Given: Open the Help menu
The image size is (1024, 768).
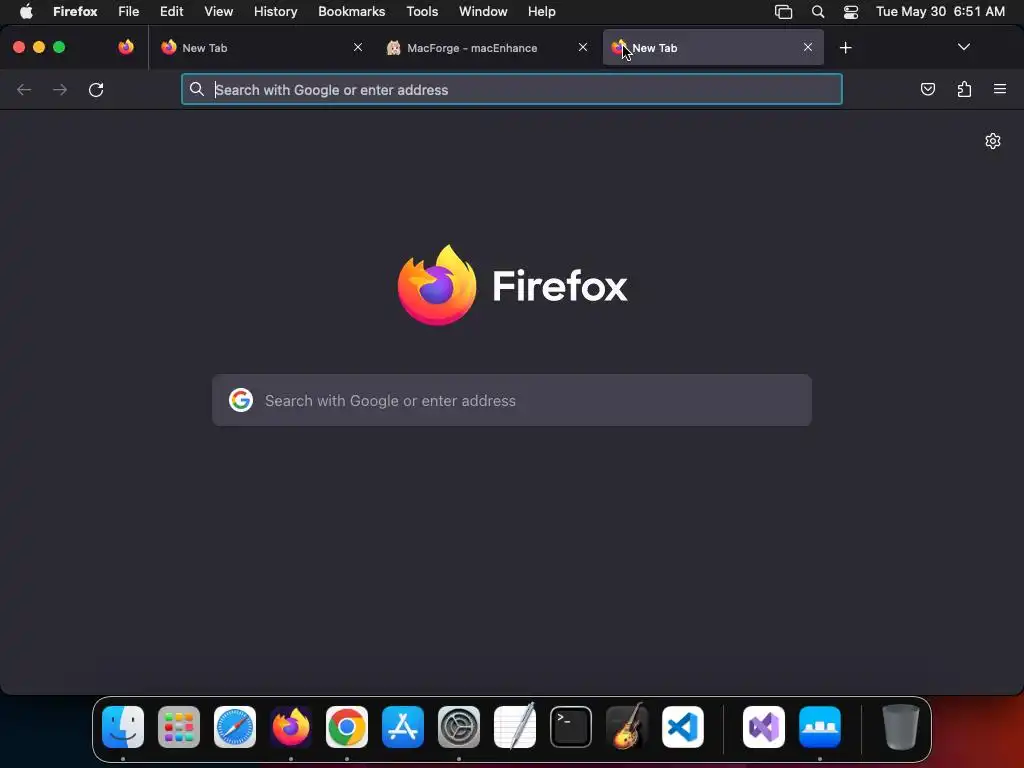Looking at the screenshot, I should (x=542, y=11).
